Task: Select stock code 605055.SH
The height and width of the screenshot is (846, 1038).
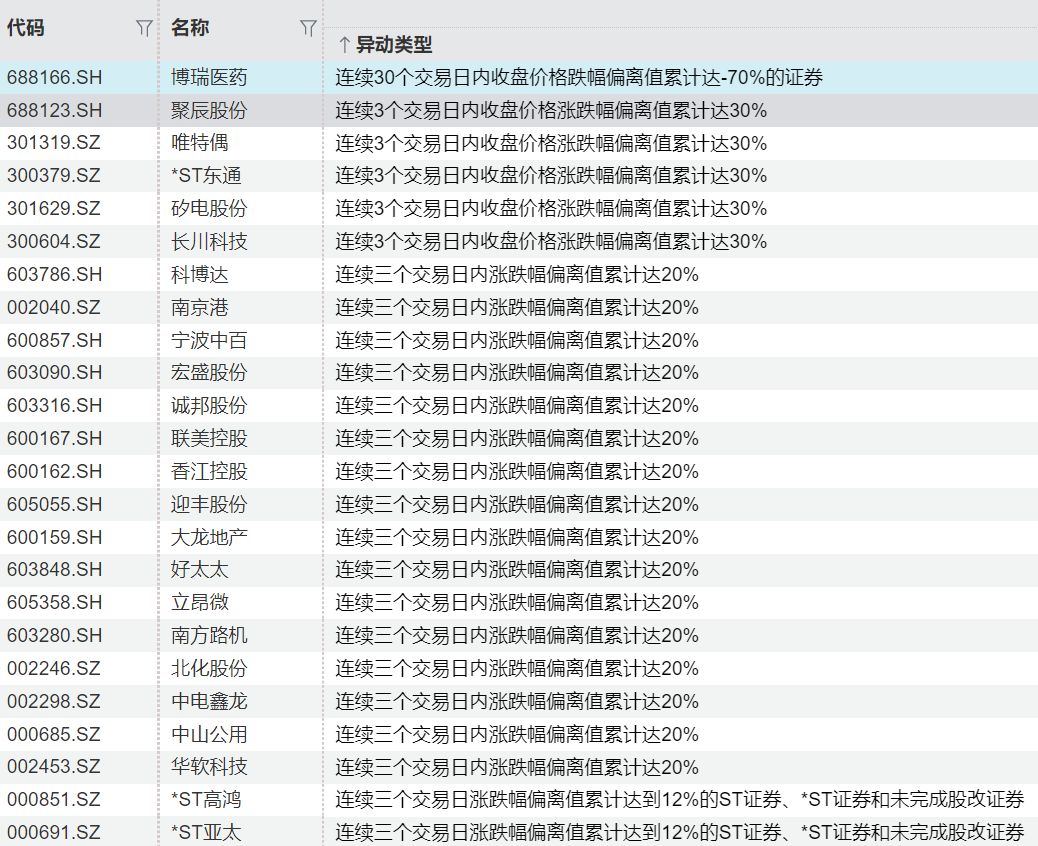Action: tap(55, 504)
